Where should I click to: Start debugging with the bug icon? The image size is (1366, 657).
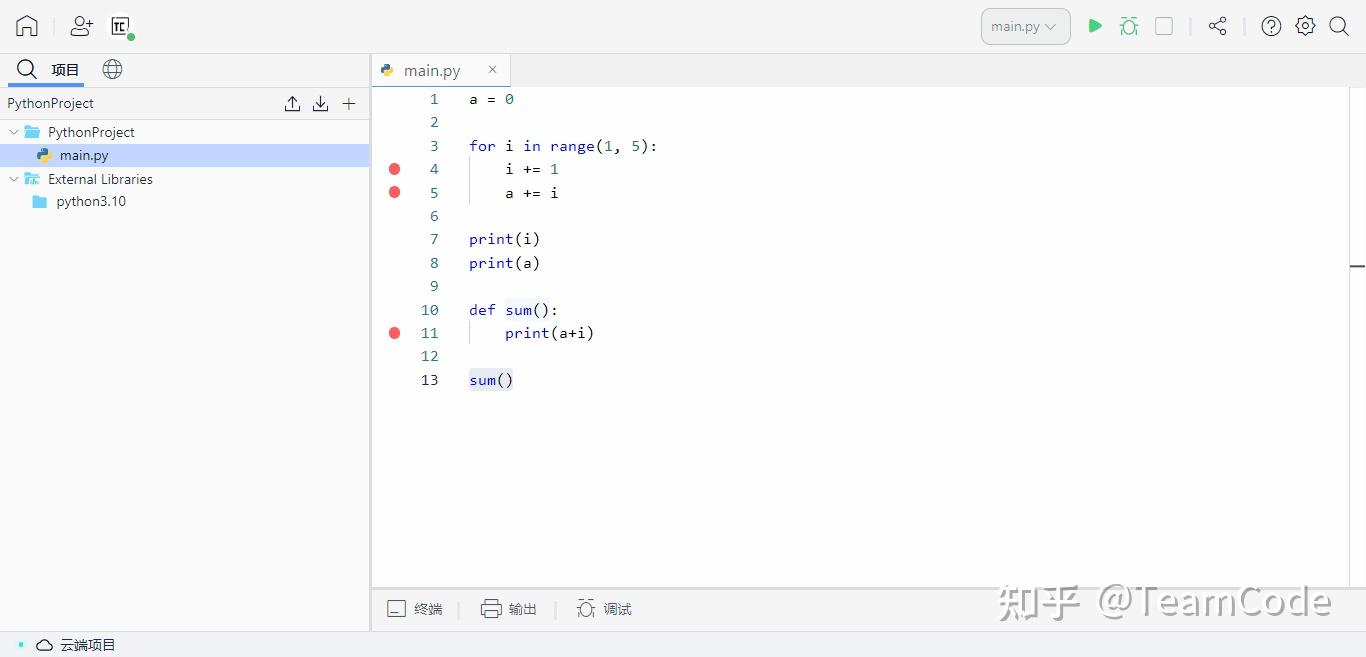click(x=1129, y=26)
